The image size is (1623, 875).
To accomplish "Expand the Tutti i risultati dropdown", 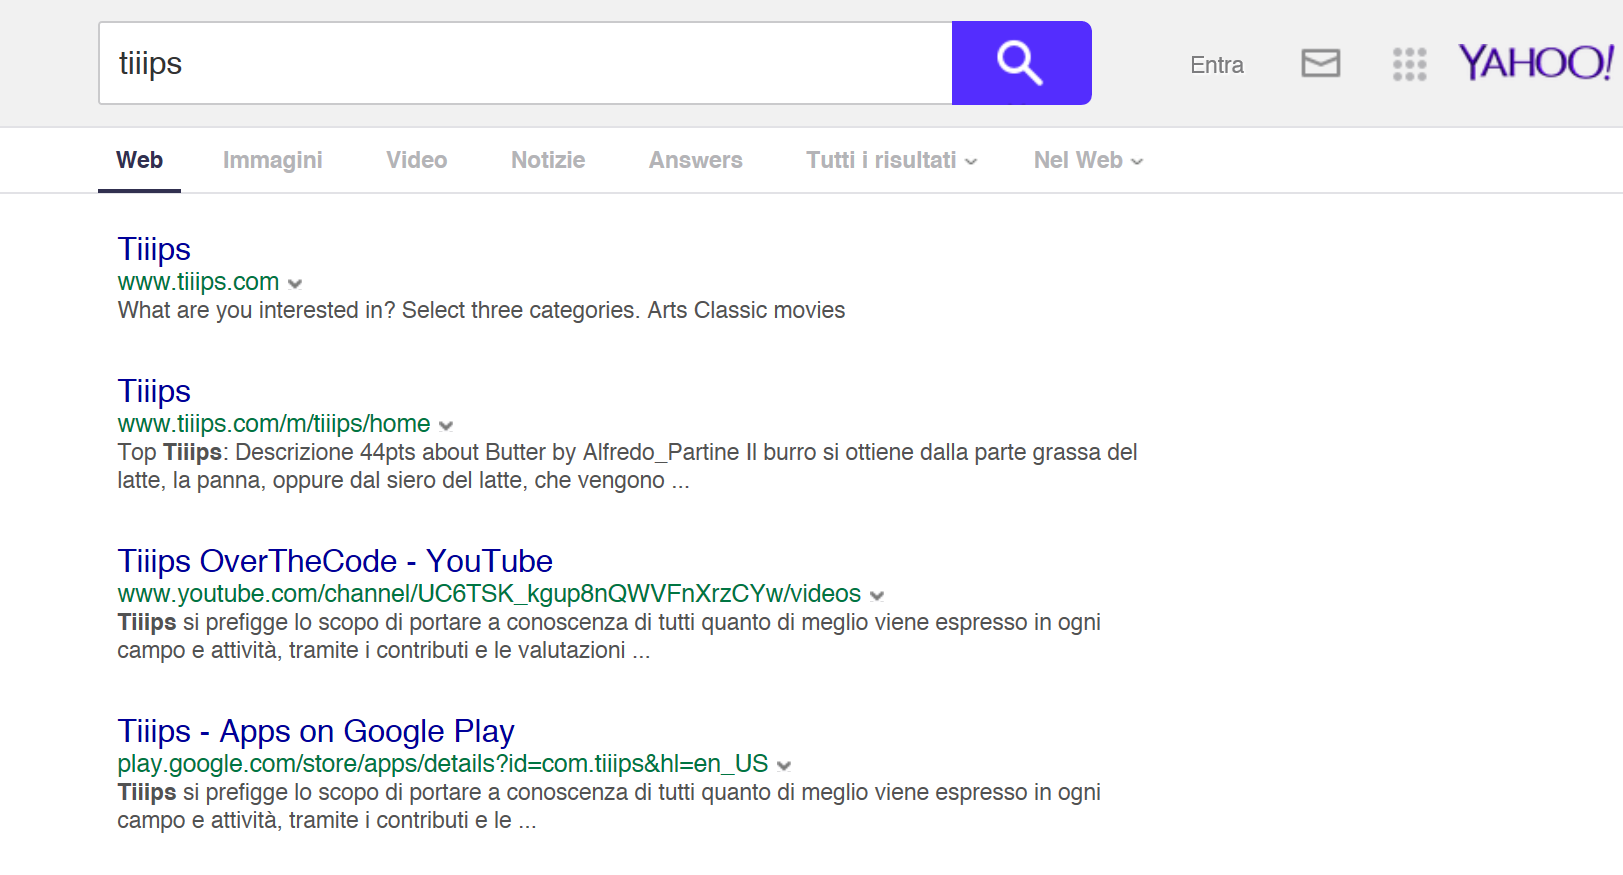I will pos(891,160).
